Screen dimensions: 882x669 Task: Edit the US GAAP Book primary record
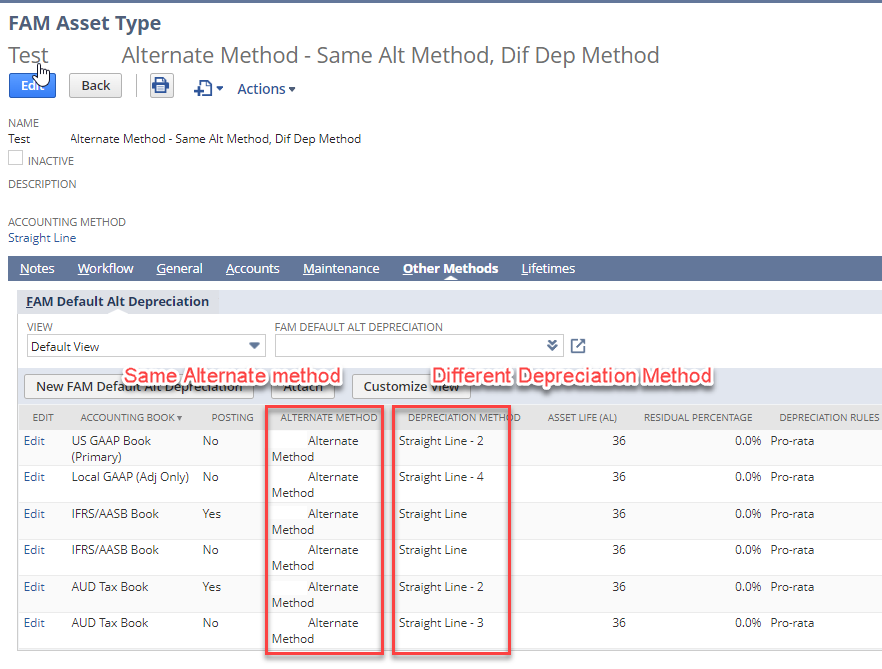[x=33, y=441]
